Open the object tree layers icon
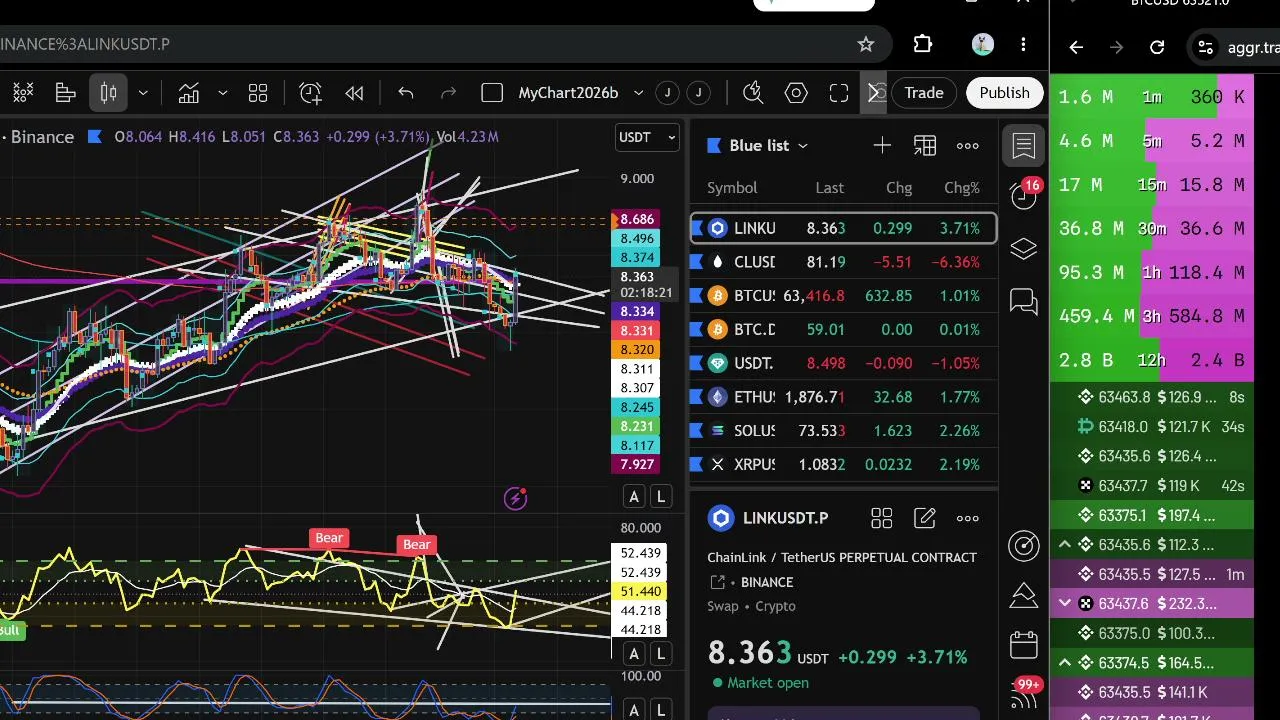Viewport: 1280px width, 720px height. click(x=1024, y=249)
